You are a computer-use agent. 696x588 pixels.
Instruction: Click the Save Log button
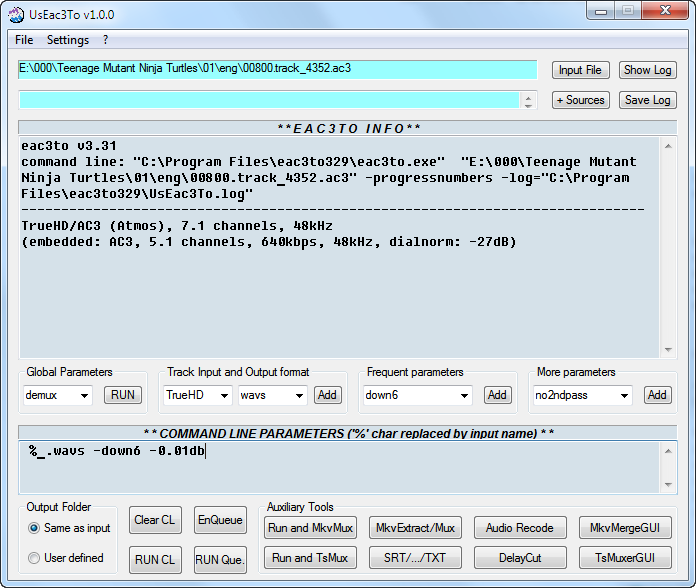[x=648, y=100]
